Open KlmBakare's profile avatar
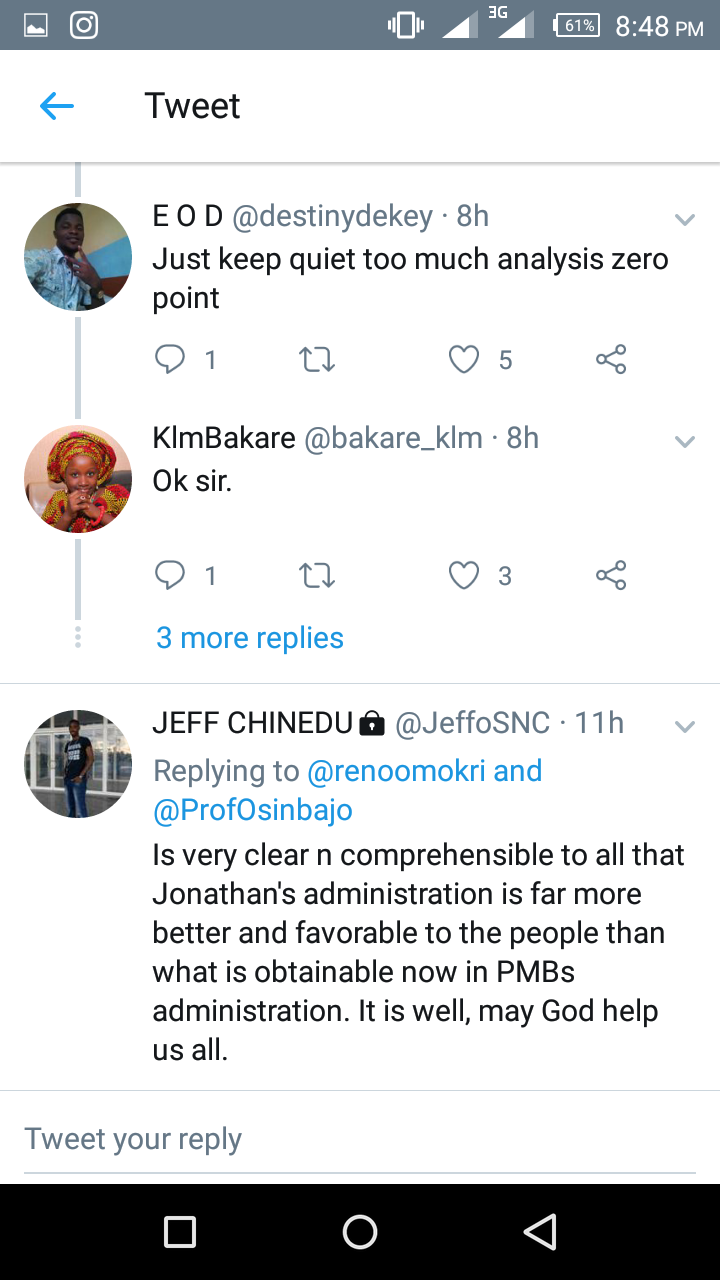720x1280 pixels. click(x=78, y=479)
